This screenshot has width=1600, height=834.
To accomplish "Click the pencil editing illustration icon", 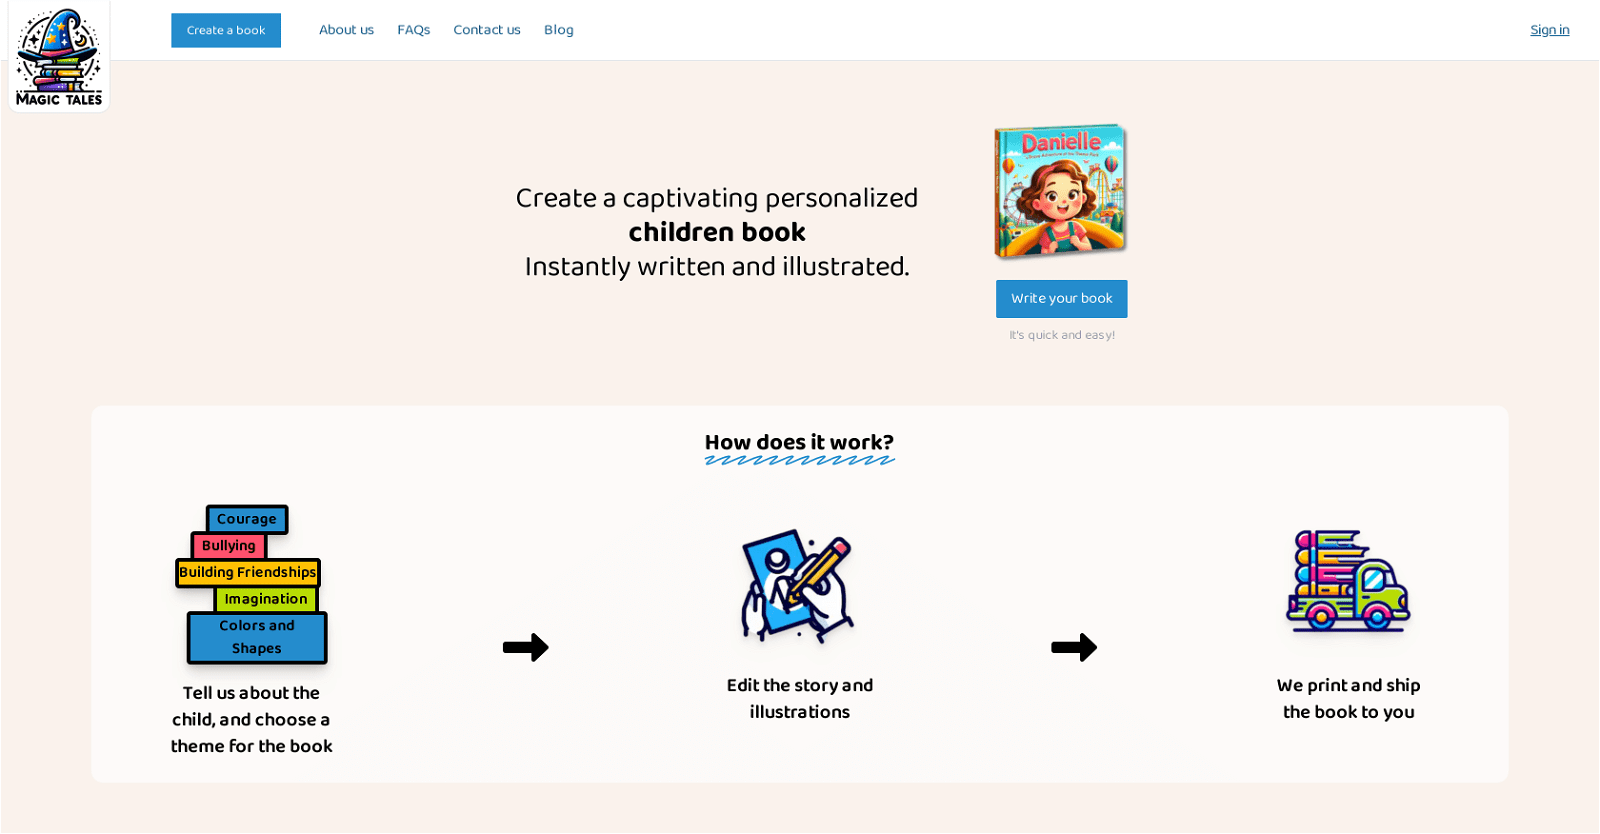I will pos(798,585).
